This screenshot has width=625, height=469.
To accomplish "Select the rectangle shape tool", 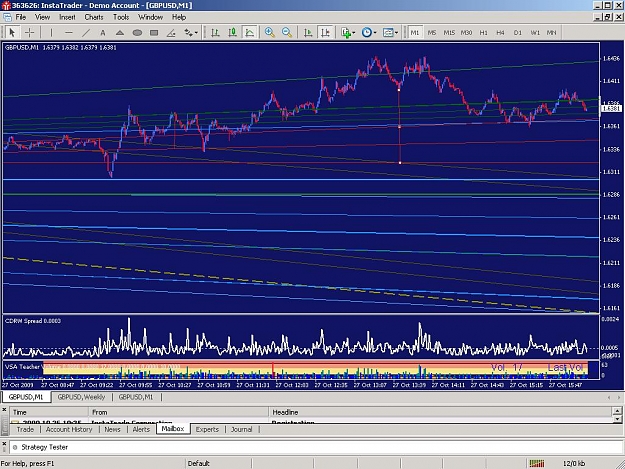I will tap(154, 33).
